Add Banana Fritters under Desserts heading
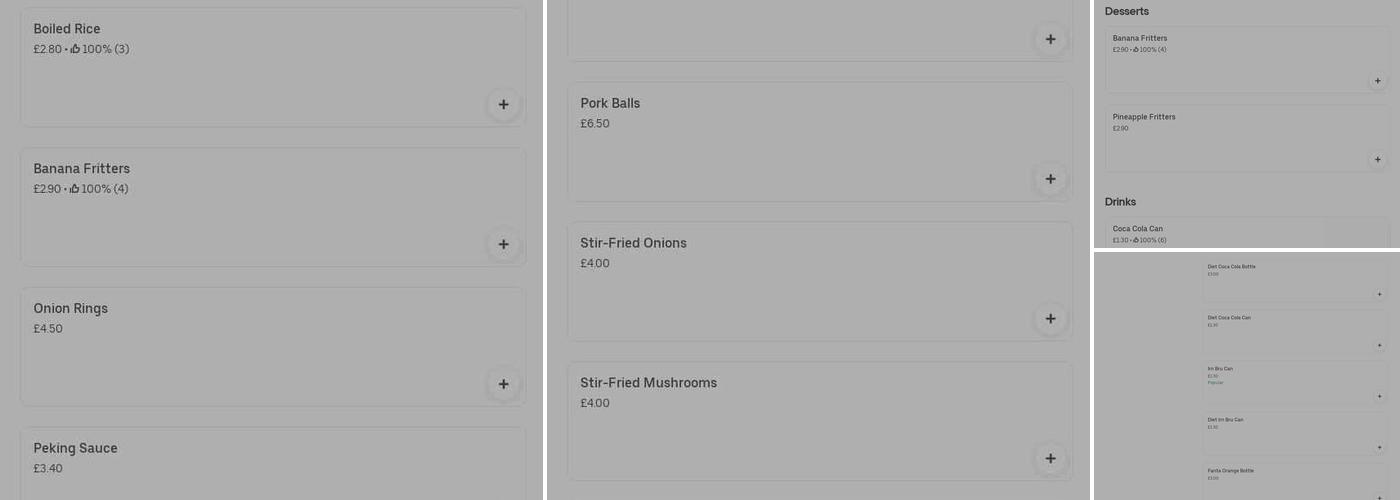The height and width of the screenshot is (500, 1400). click(1377, 81)
